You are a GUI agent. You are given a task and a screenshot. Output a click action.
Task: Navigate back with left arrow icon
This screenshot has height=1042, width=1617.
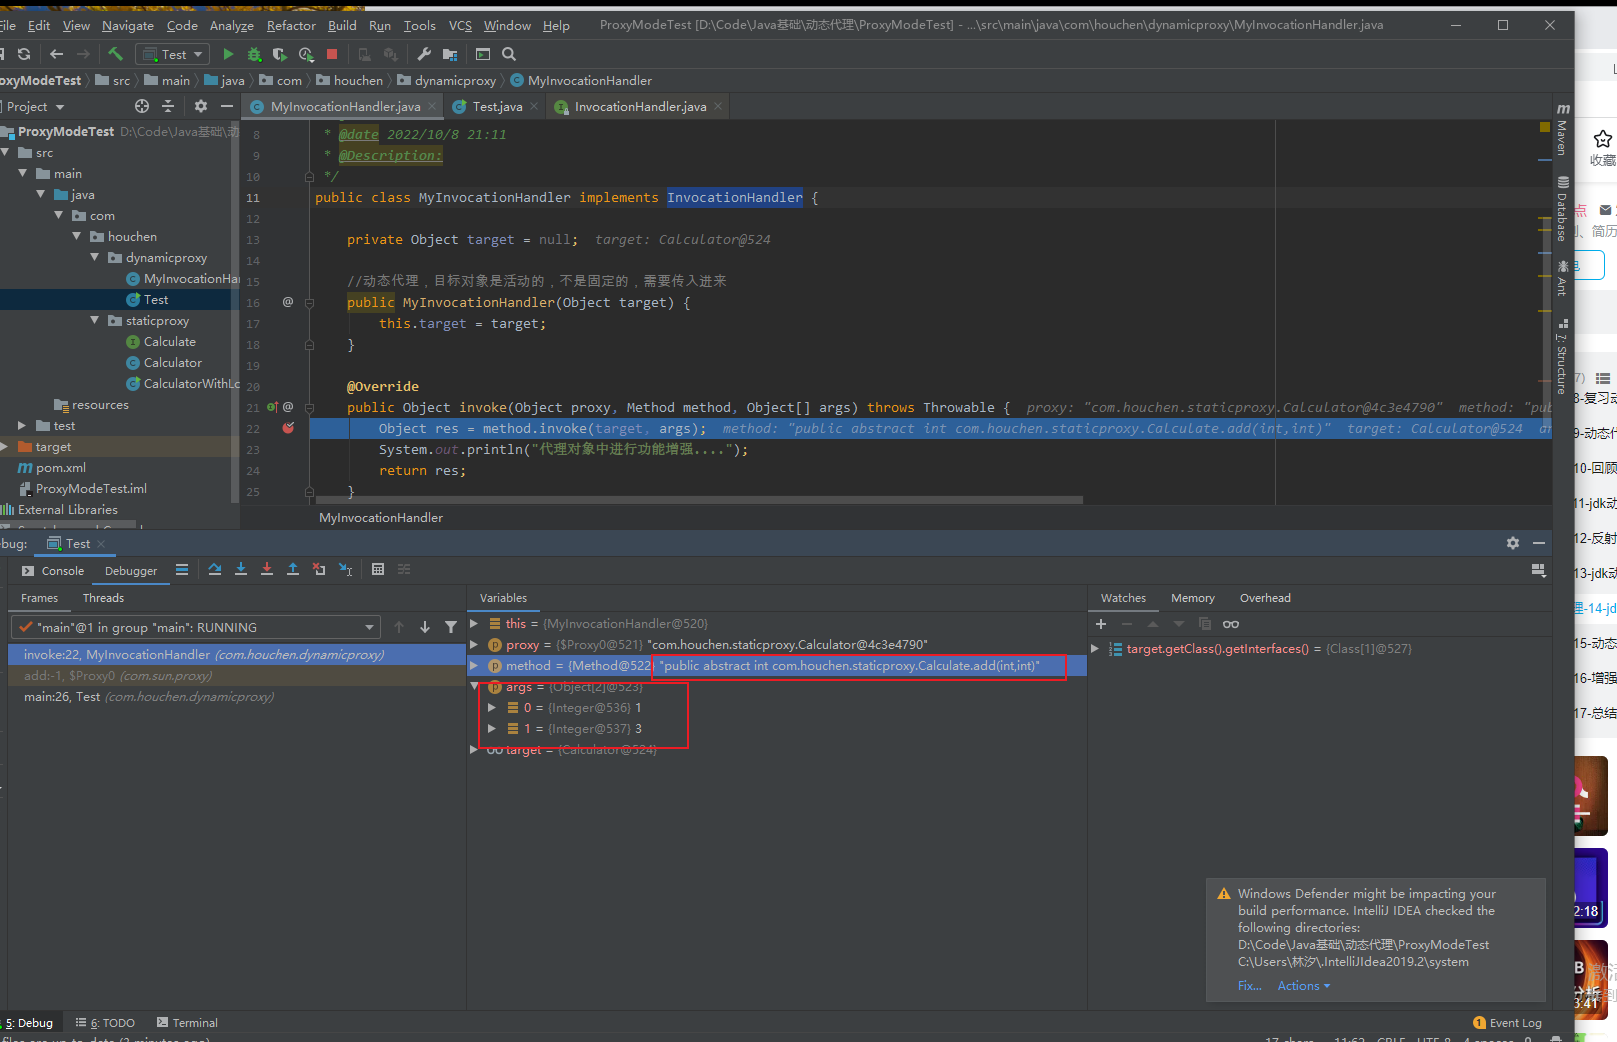point(56,54)
